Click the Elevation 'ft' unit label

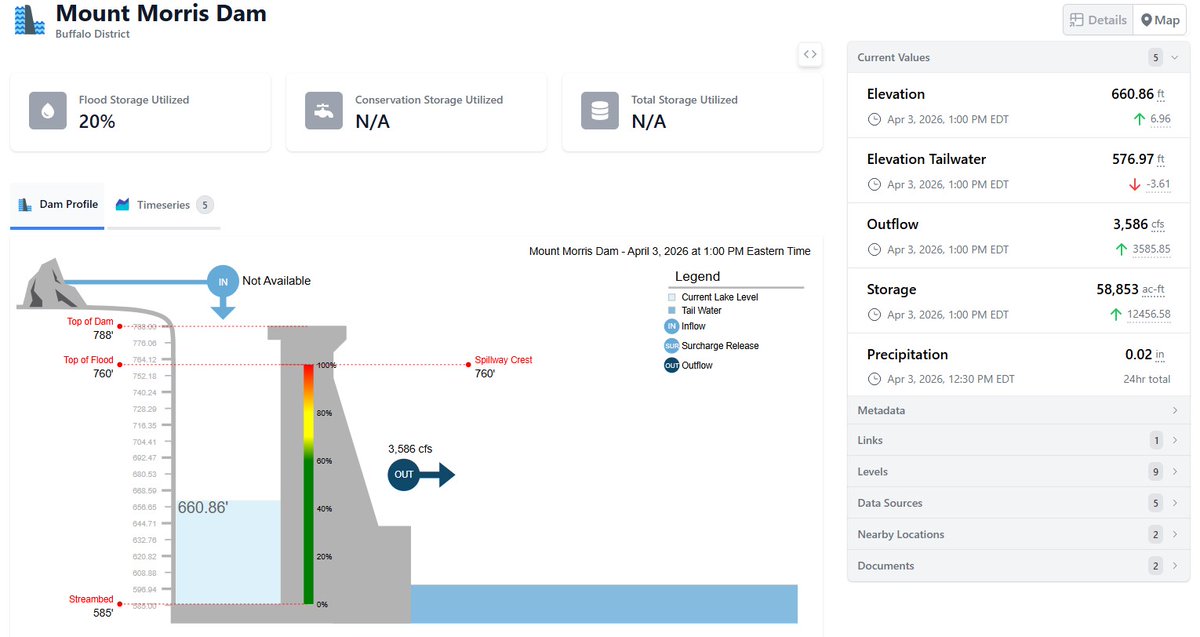pyautogui.click(x=1161, y=94)
